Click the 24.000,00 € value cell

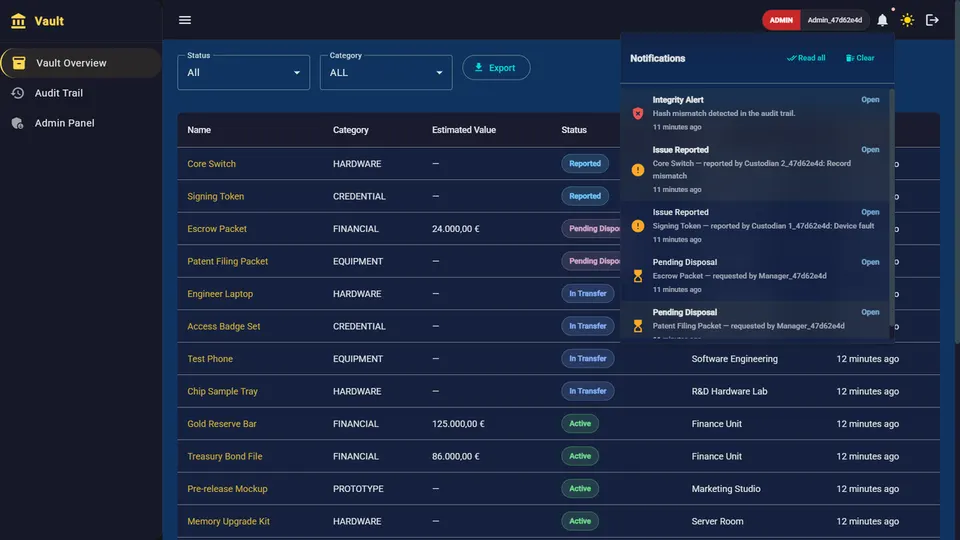tap(456, 229)
